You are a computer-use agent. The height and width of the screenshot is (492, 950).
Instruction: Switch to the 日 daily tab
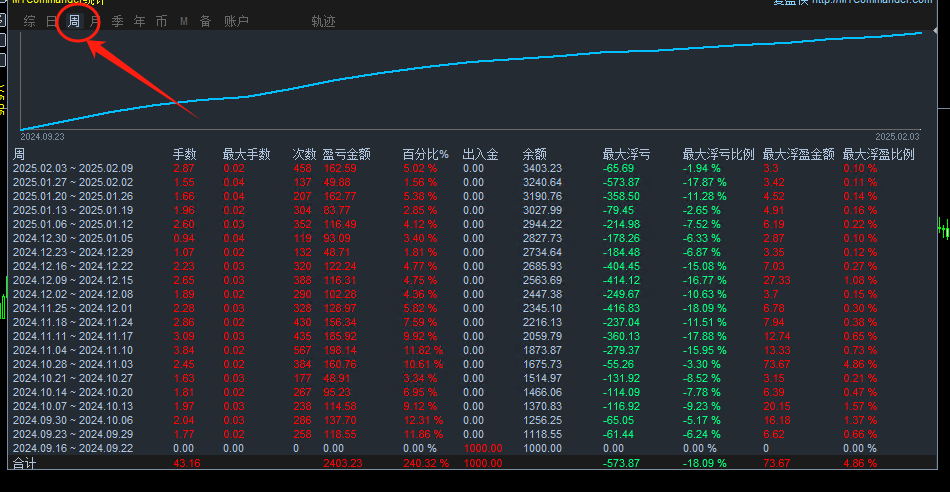[51, 21]
